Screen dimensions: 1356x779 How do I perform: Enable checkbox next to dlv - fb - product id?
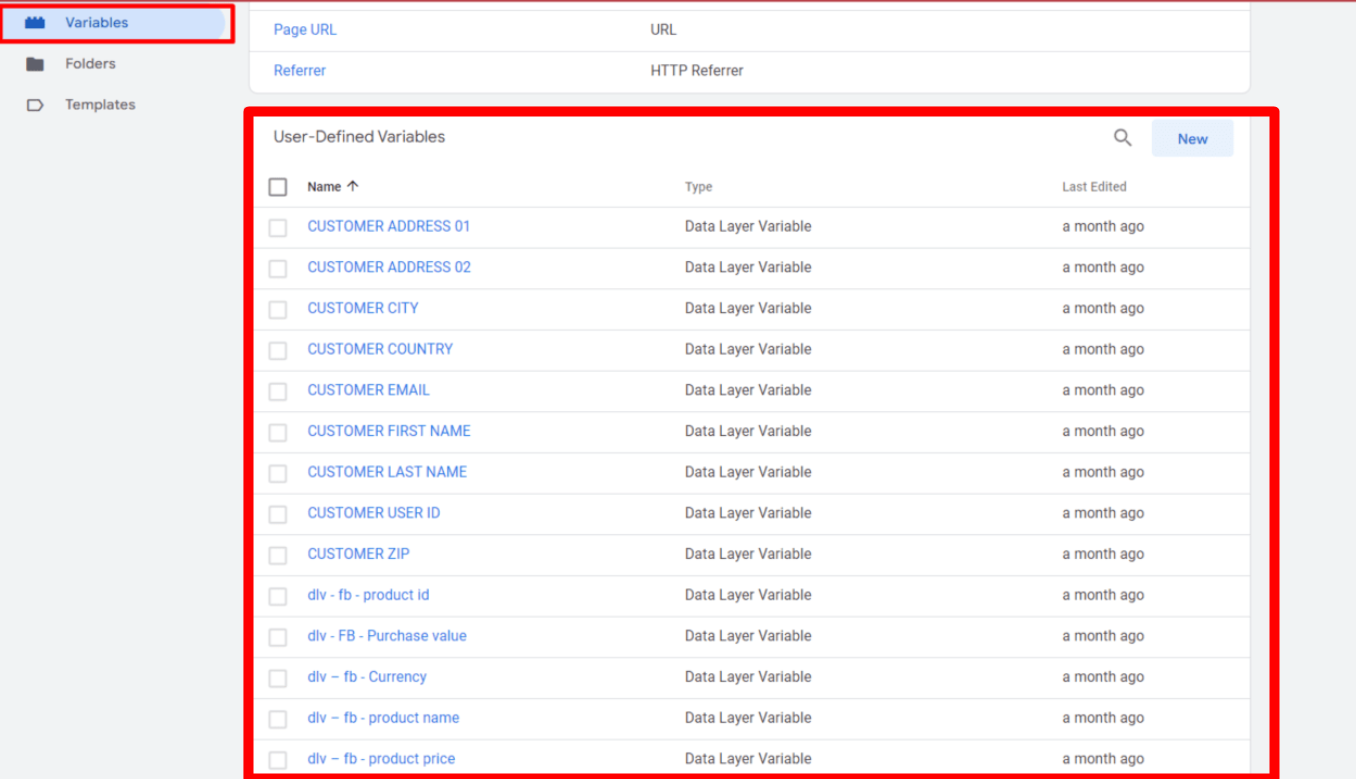coord(278,596)
